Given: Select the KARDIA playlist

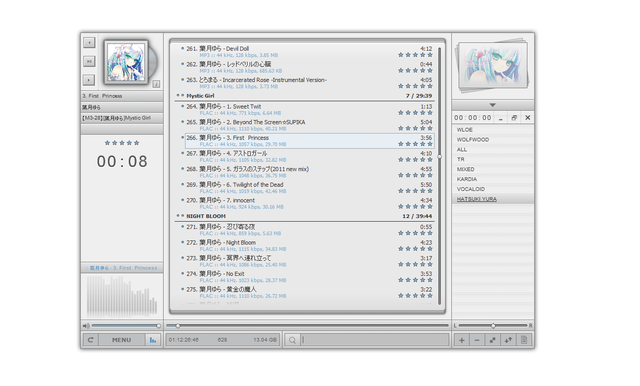Looking at the screenshot, I should point(493,179).
